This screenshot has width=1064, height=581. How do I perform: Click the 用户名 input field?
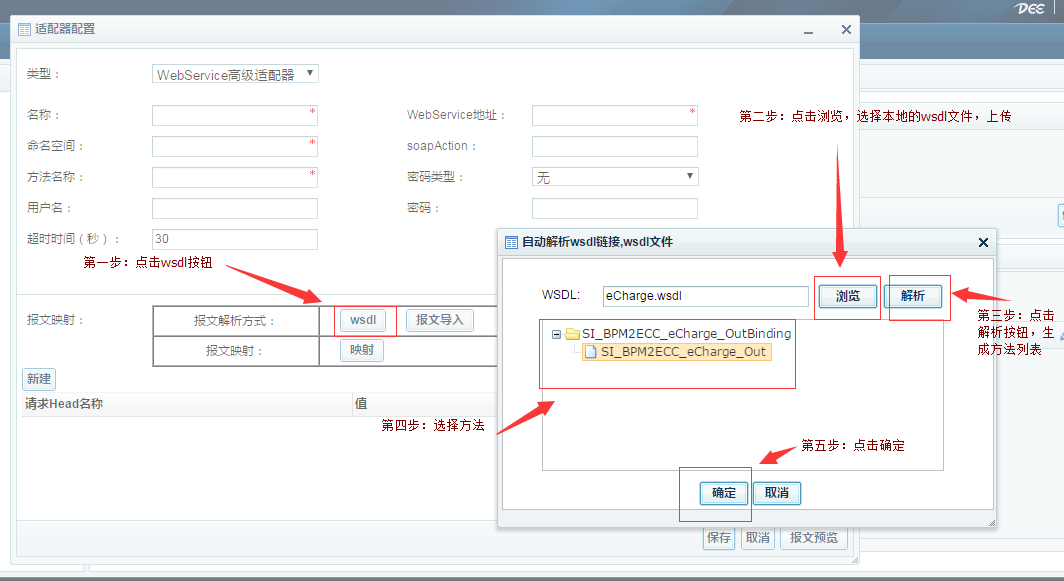pyautogui.click(x=235, y=208)
